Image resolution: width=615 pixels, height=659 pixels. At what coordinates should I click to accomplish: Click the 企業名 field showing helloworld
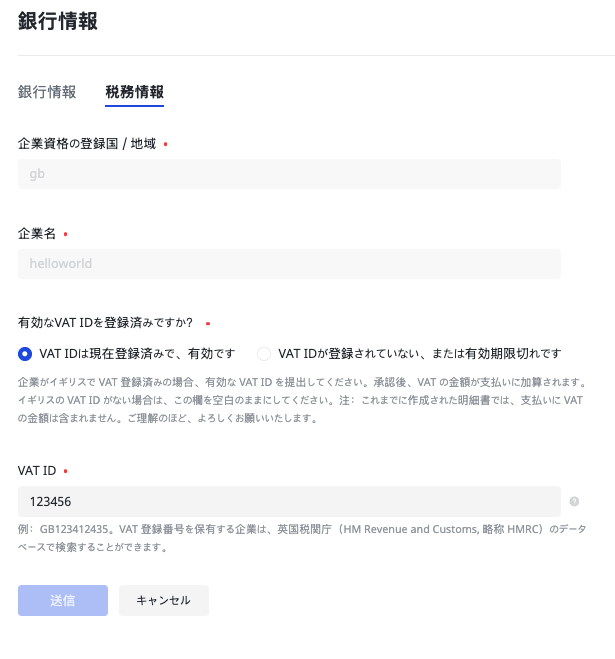pos(289,264)
